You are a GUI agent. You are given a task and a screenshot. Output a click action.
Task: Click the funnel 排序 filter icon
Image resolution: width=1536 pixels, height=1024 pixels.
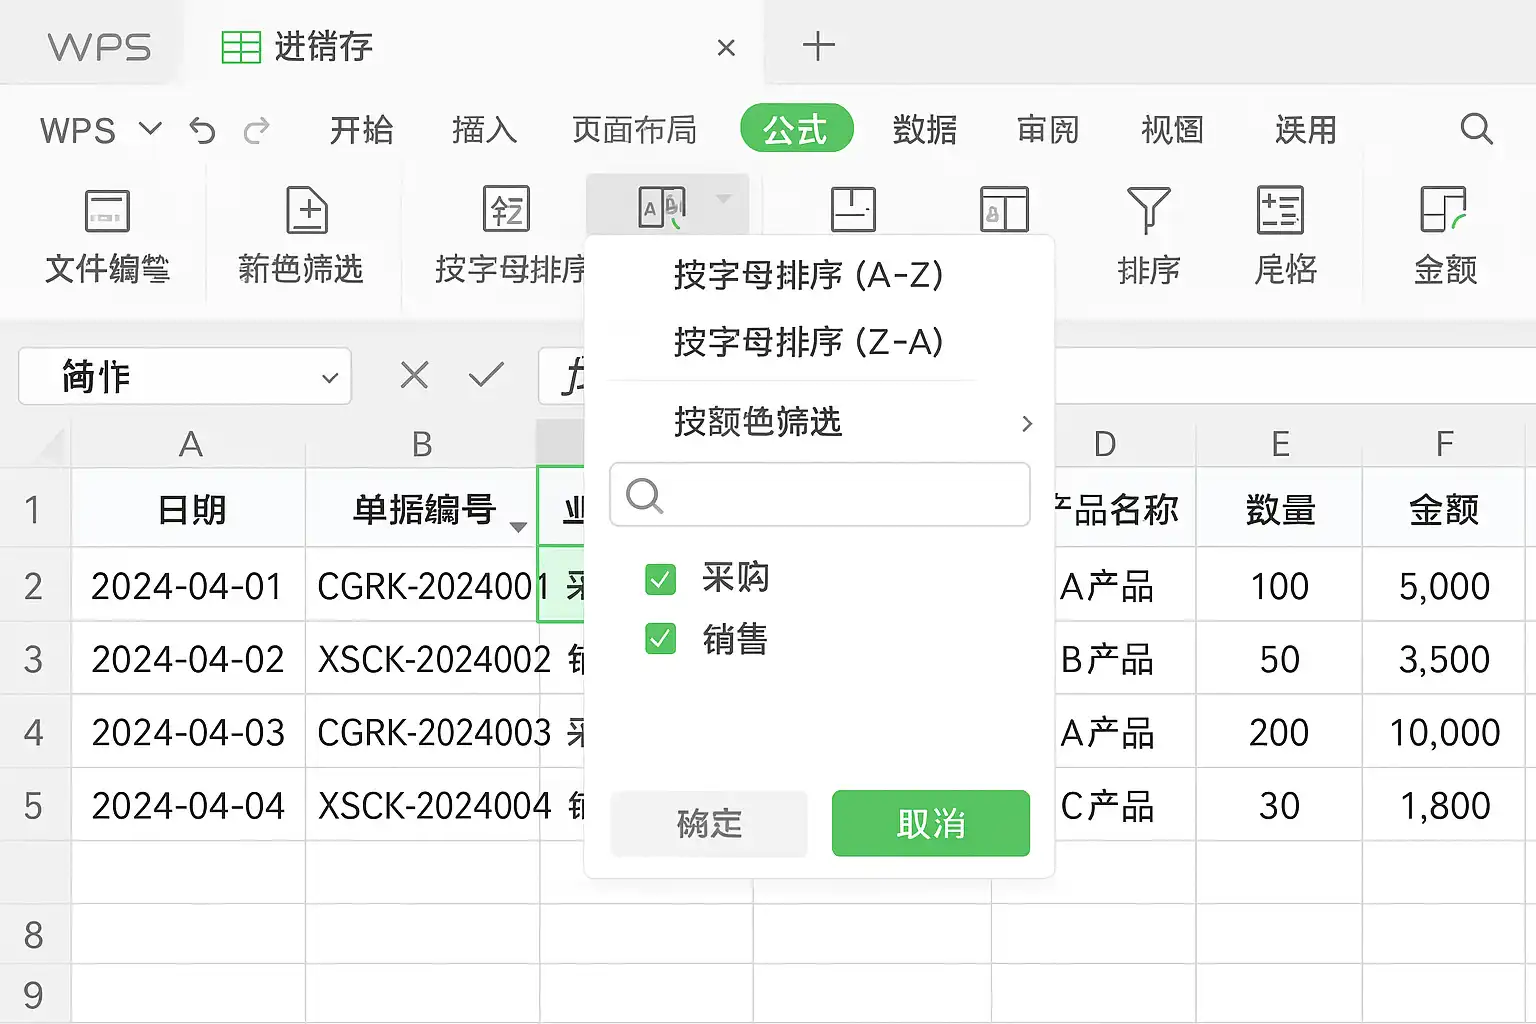click(1148, 211)
